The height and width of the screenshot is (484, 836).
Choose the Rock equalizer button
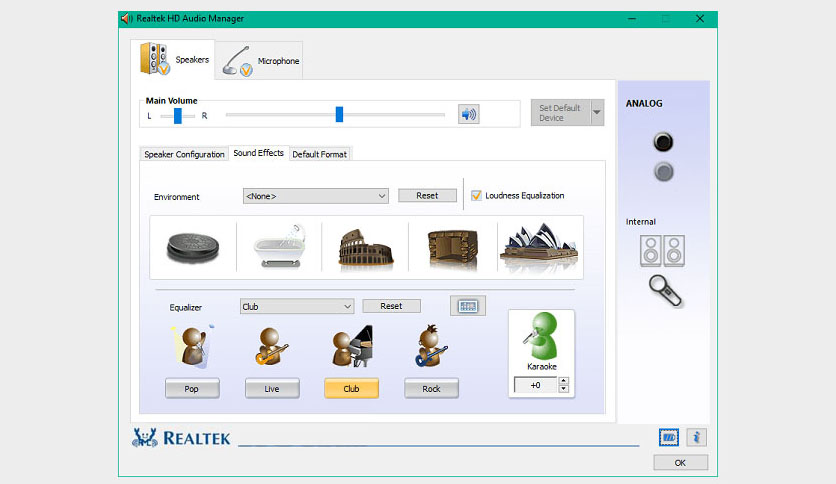[x=431, y=389]
